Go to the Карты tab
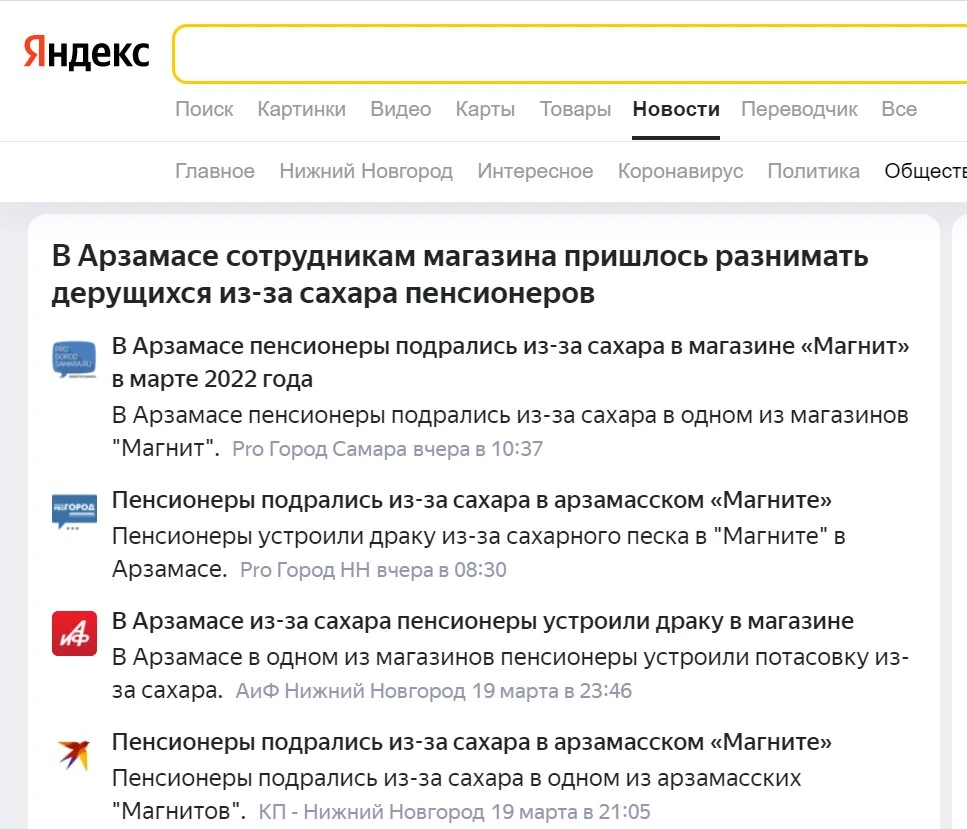 [485, 109]
